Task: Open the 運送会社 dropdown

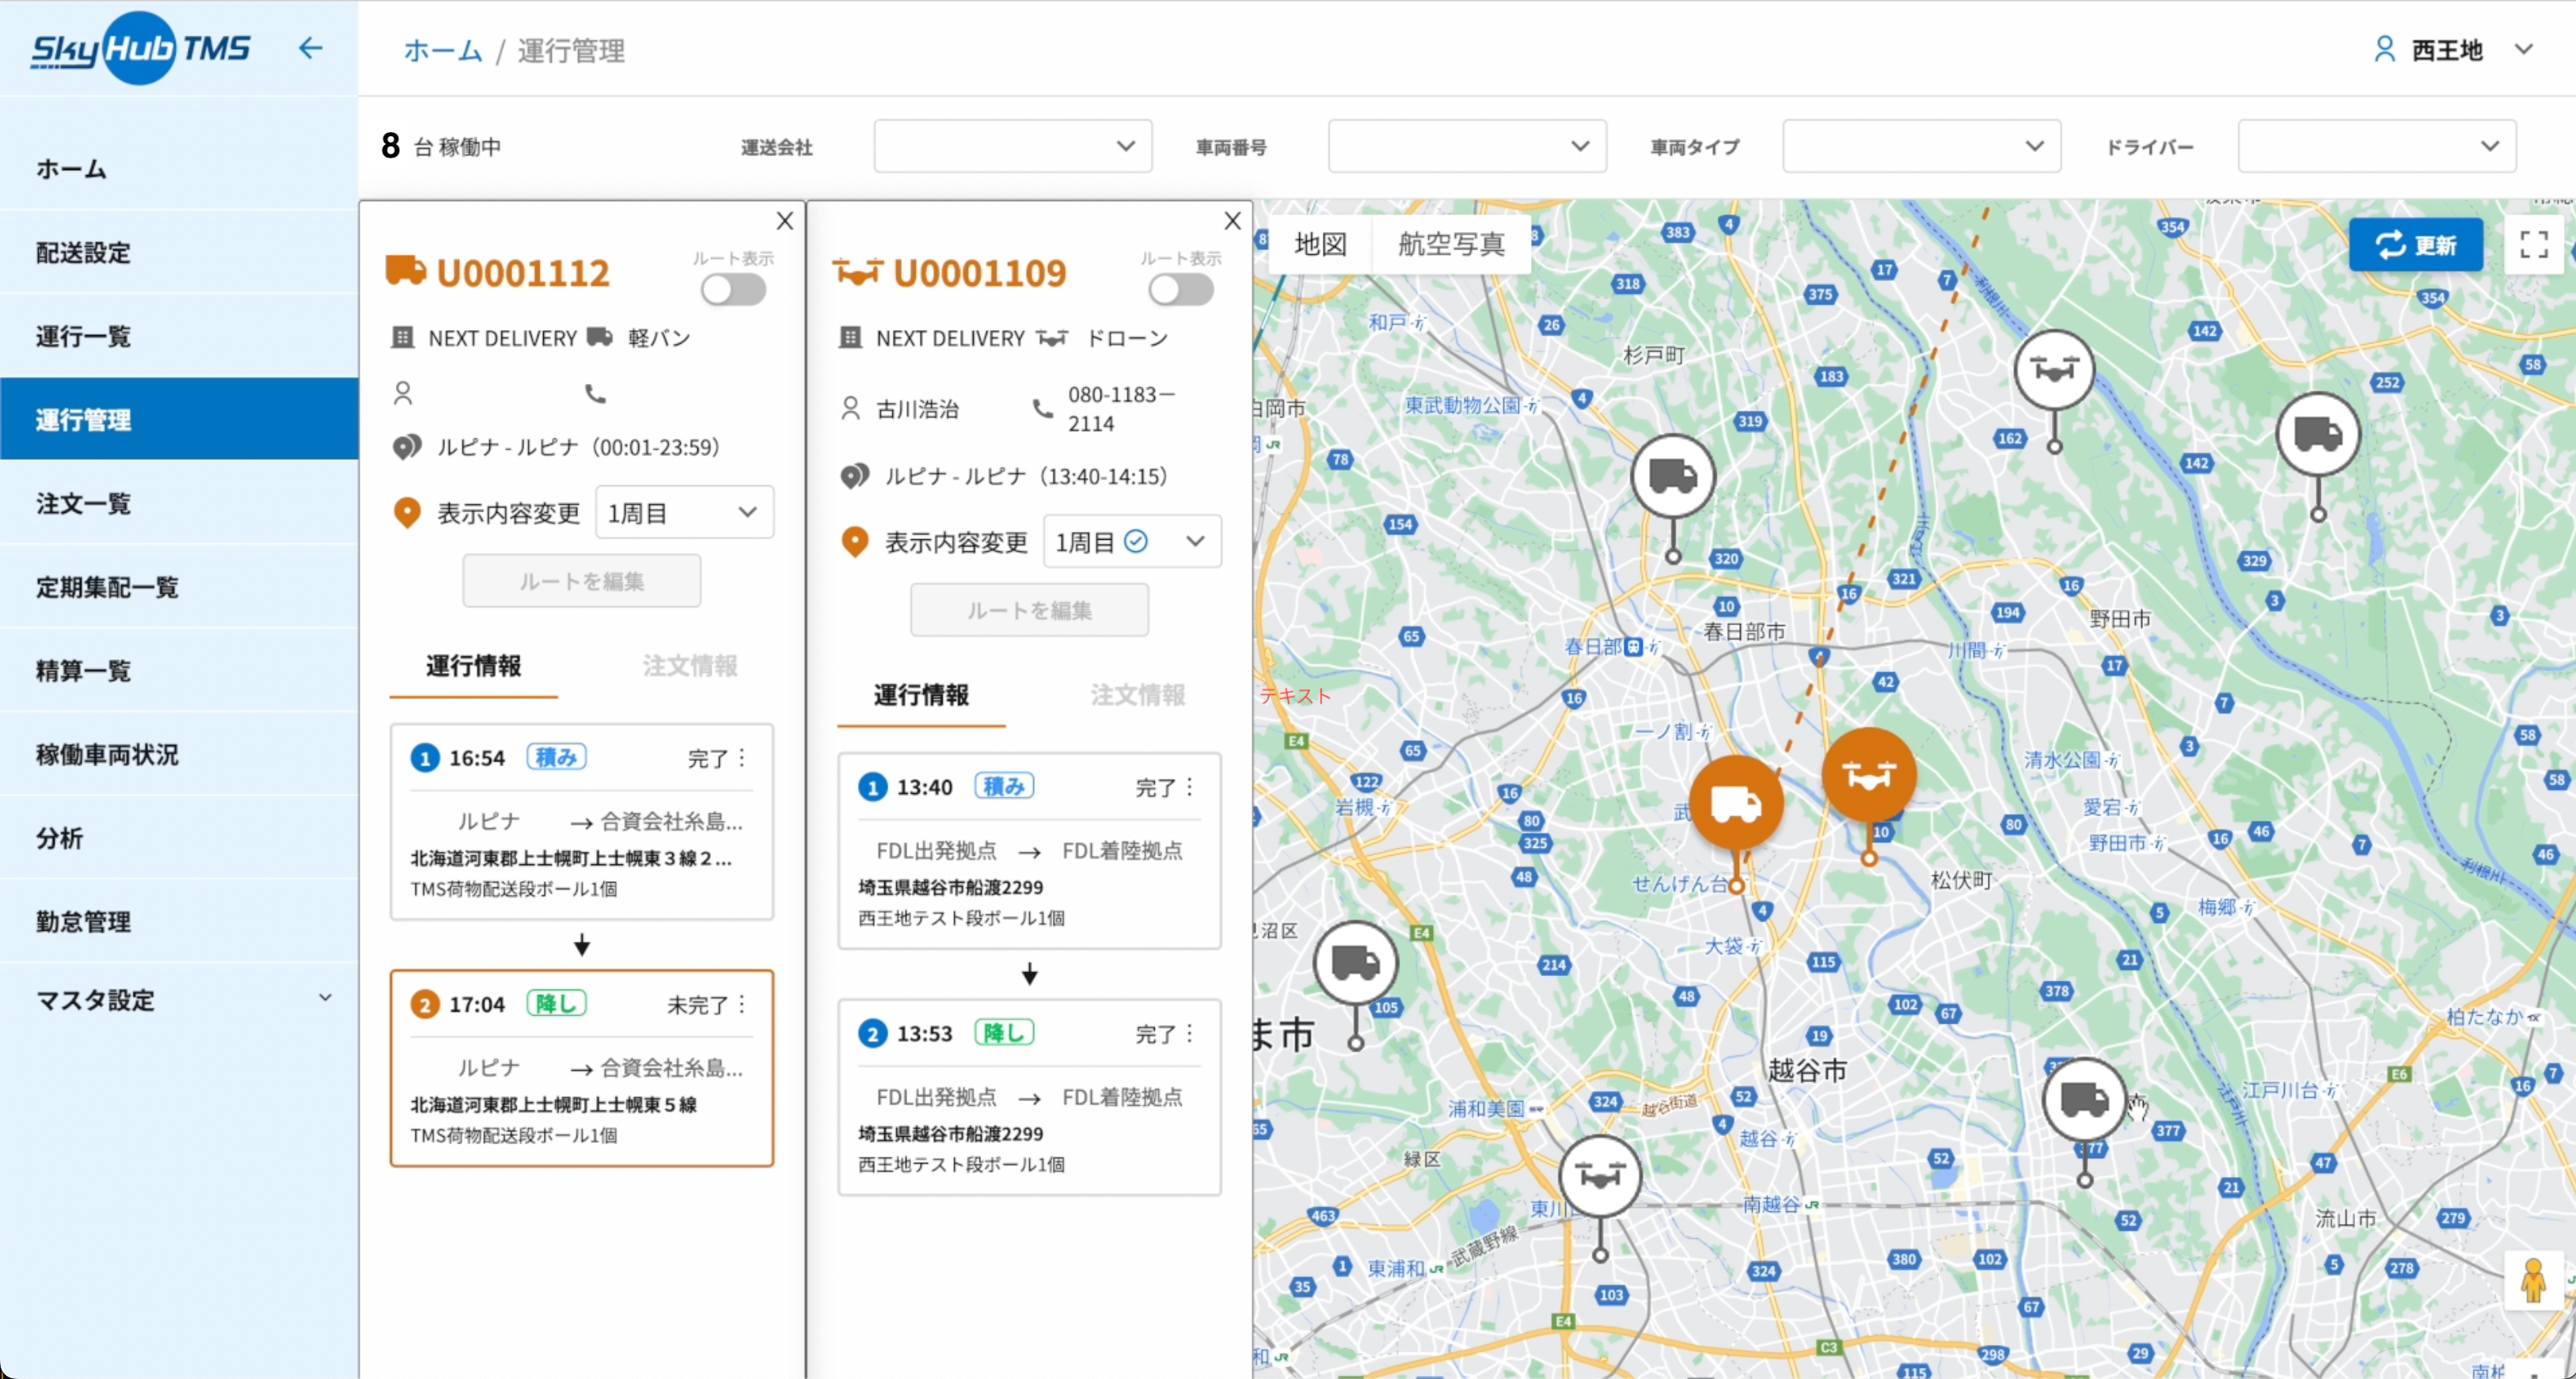Action: [x=1012, y=146]
